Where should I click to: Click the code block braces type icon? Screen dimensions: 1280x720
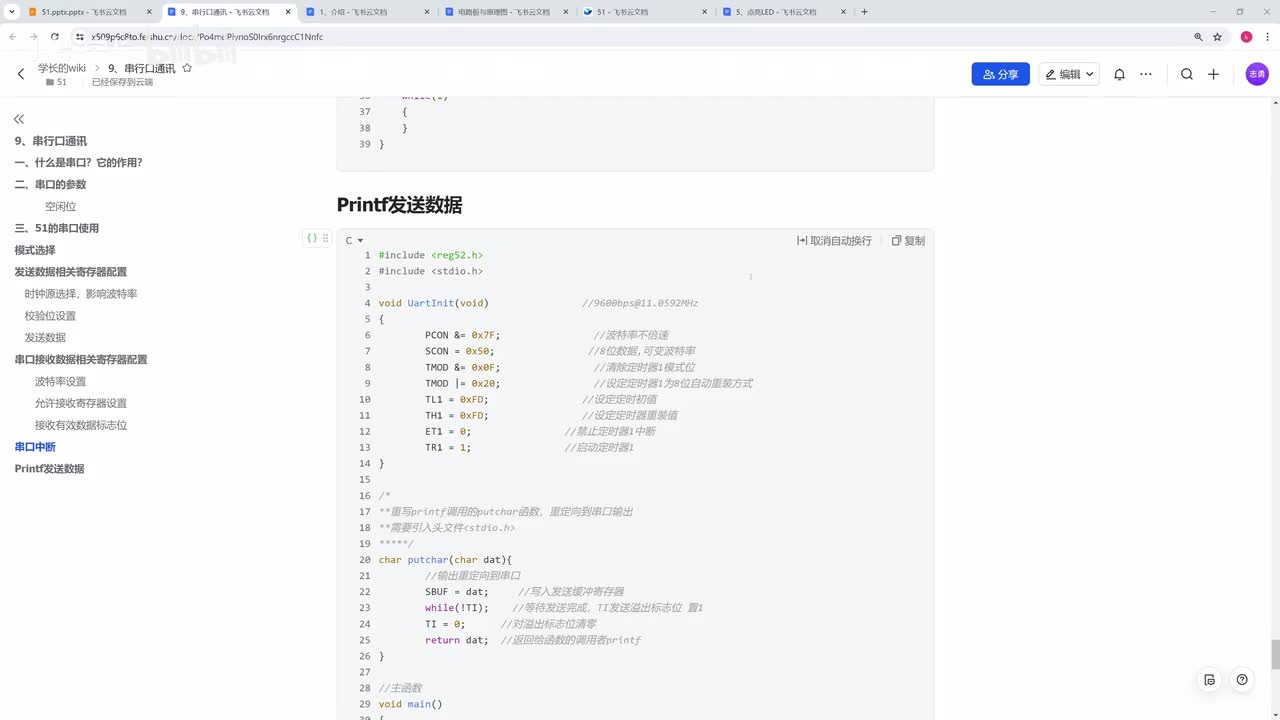tap(312, 238)
